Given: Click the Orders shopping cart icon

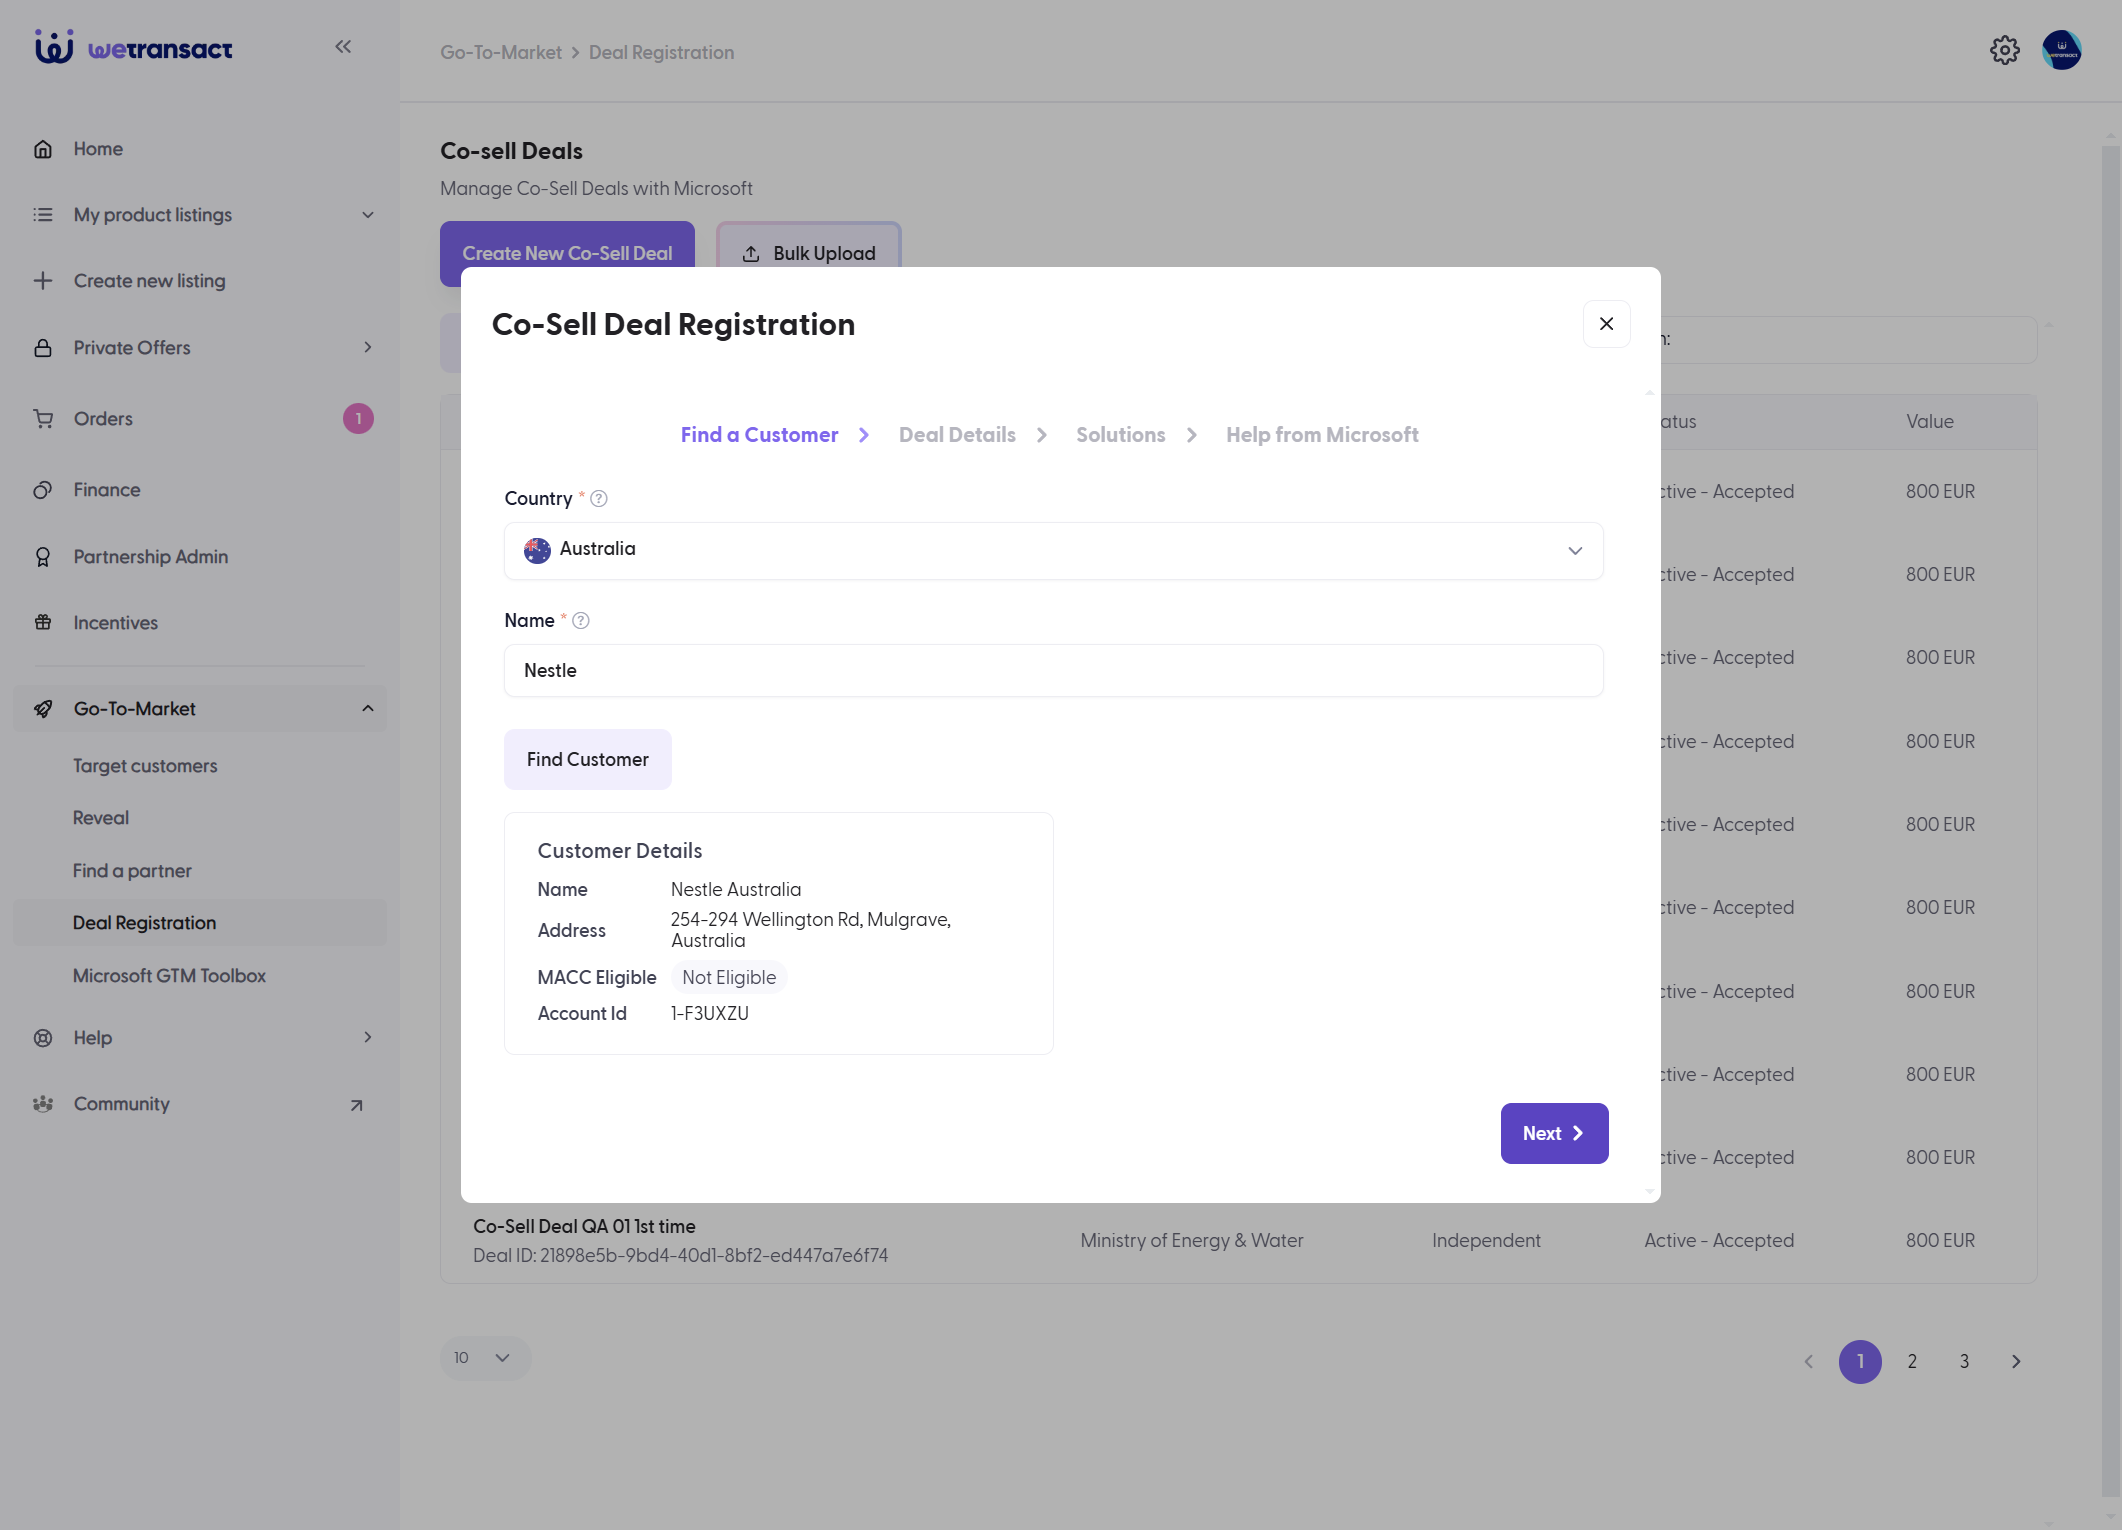Looking at the screenshot, I should (43, 419).
